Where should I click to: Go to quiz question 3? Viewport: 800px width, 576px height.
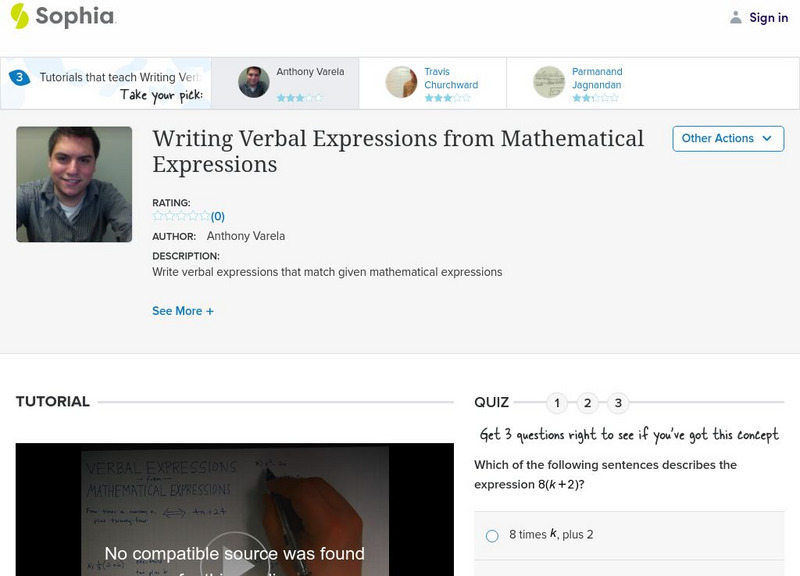coord(618,403)
